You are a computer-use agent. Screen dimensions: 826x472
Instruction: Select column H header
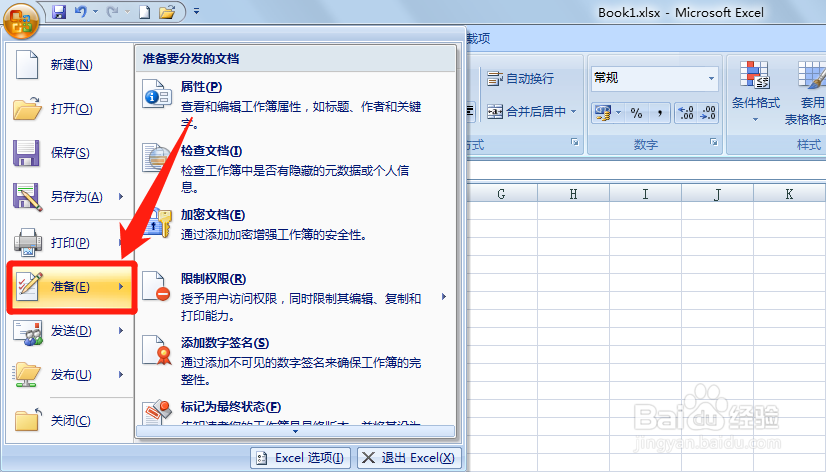pyautogui.click(x=573, y=194)
